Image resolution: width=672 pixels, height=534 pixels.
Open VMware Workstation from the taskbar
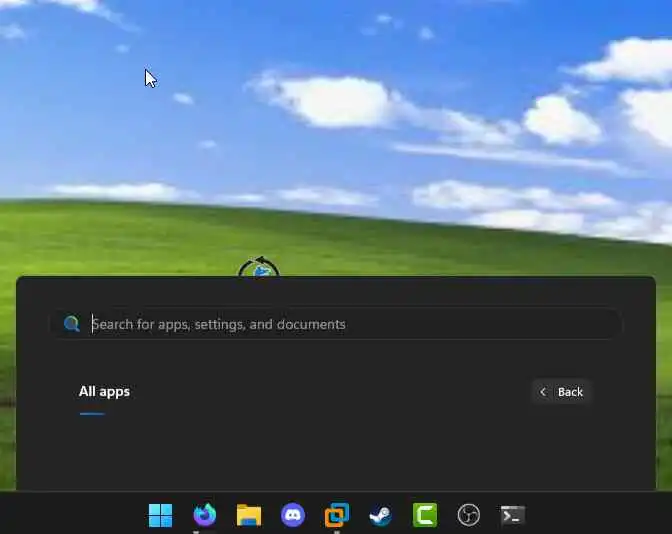pos(337,515)
